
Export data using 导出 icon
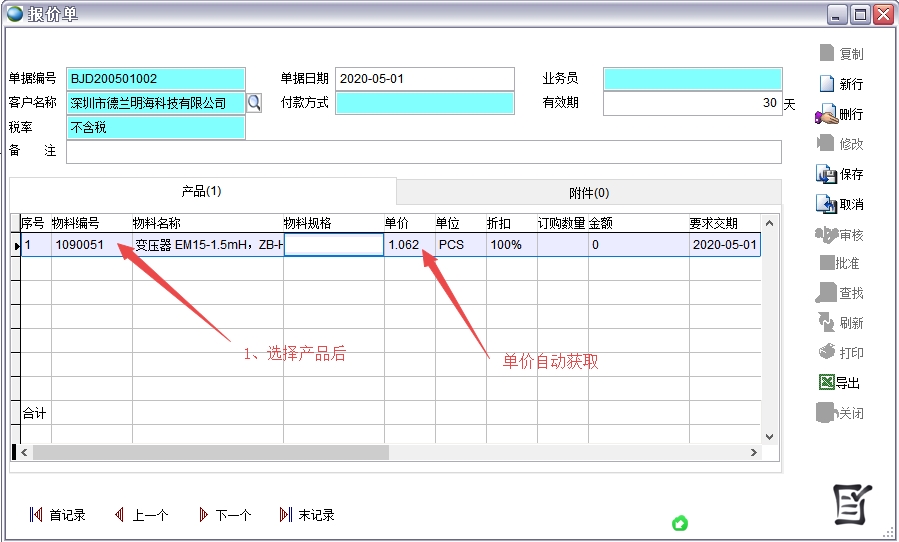pyautogui.click(x=827, y=383)
